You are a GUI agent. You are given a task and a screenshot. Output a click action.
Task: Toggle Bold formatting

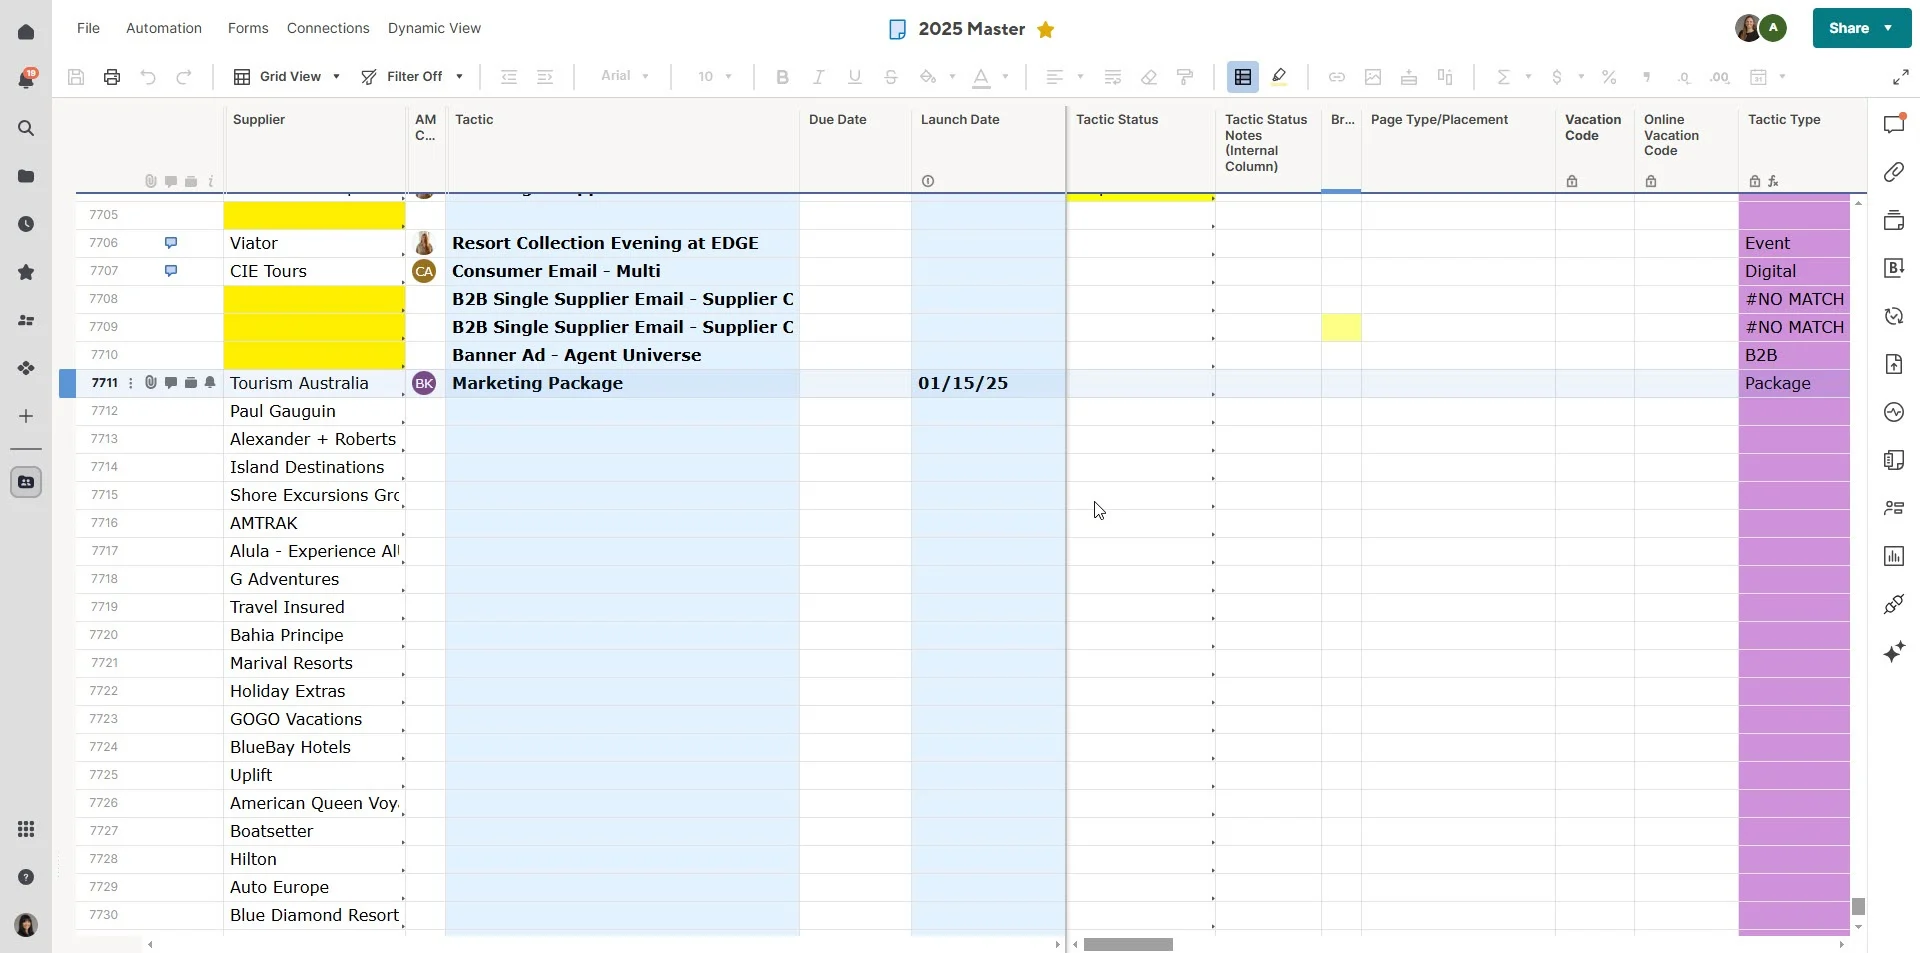782,77
